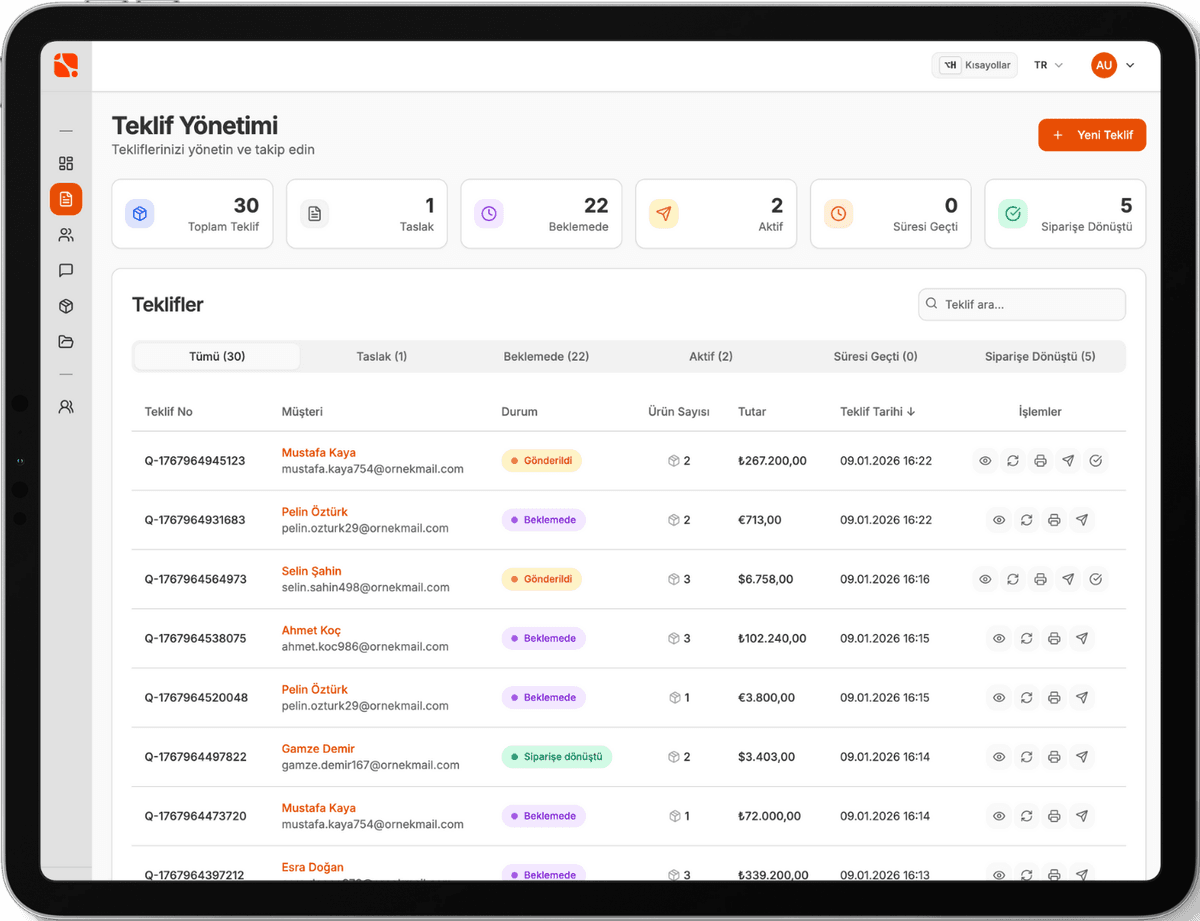Open the messages chat icon in sidebar
The height and width of the screenshot is (921, 1200).
pos(66,271)
